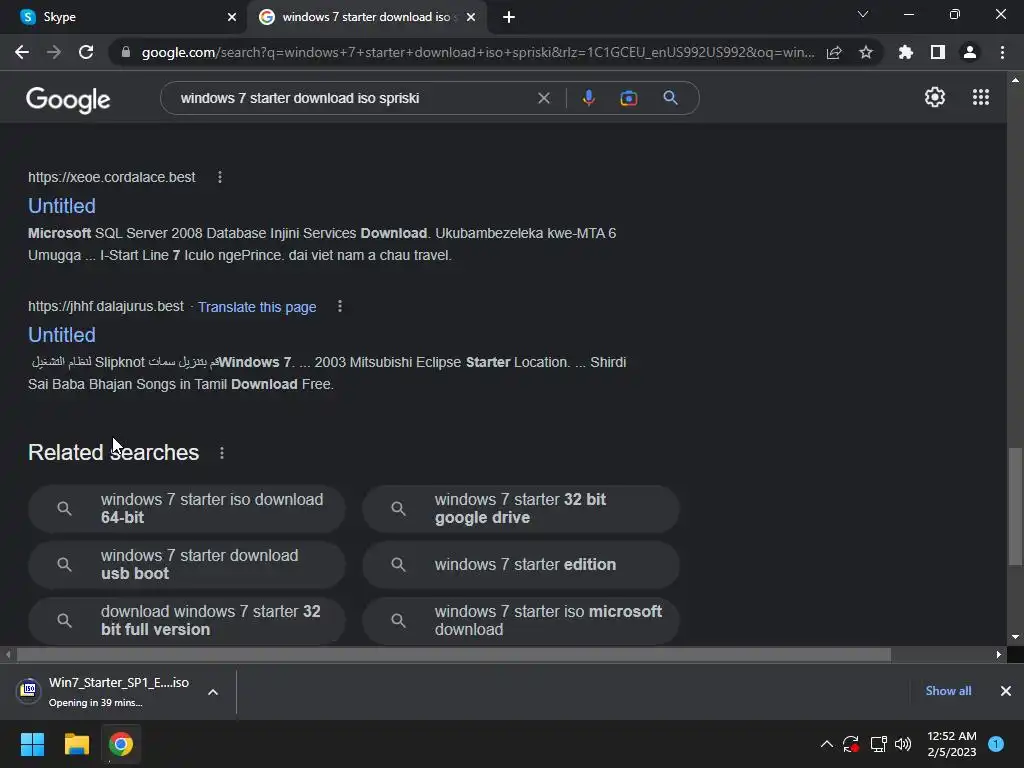Launch File Explorer from the taskbar
This screenshot has width=1024, height=768.
click(x=76, y=744)
